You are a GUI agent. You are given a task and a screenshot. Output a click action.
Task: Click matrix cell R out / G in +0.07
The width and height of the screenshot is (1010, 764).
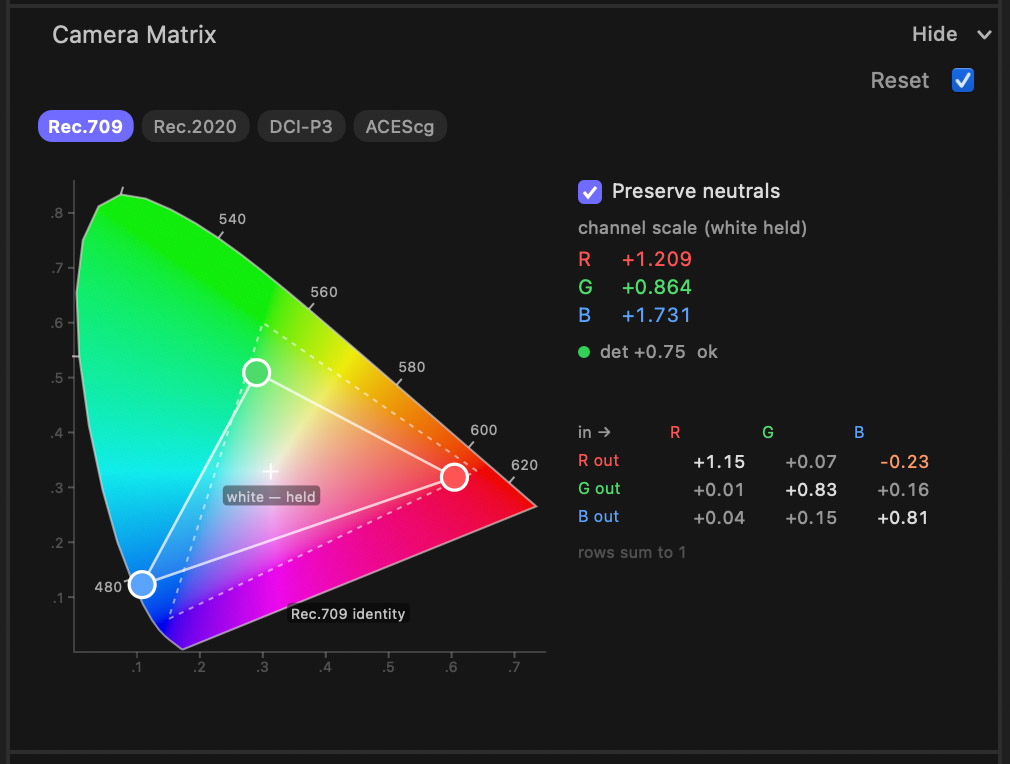click(x=811, y=462)
